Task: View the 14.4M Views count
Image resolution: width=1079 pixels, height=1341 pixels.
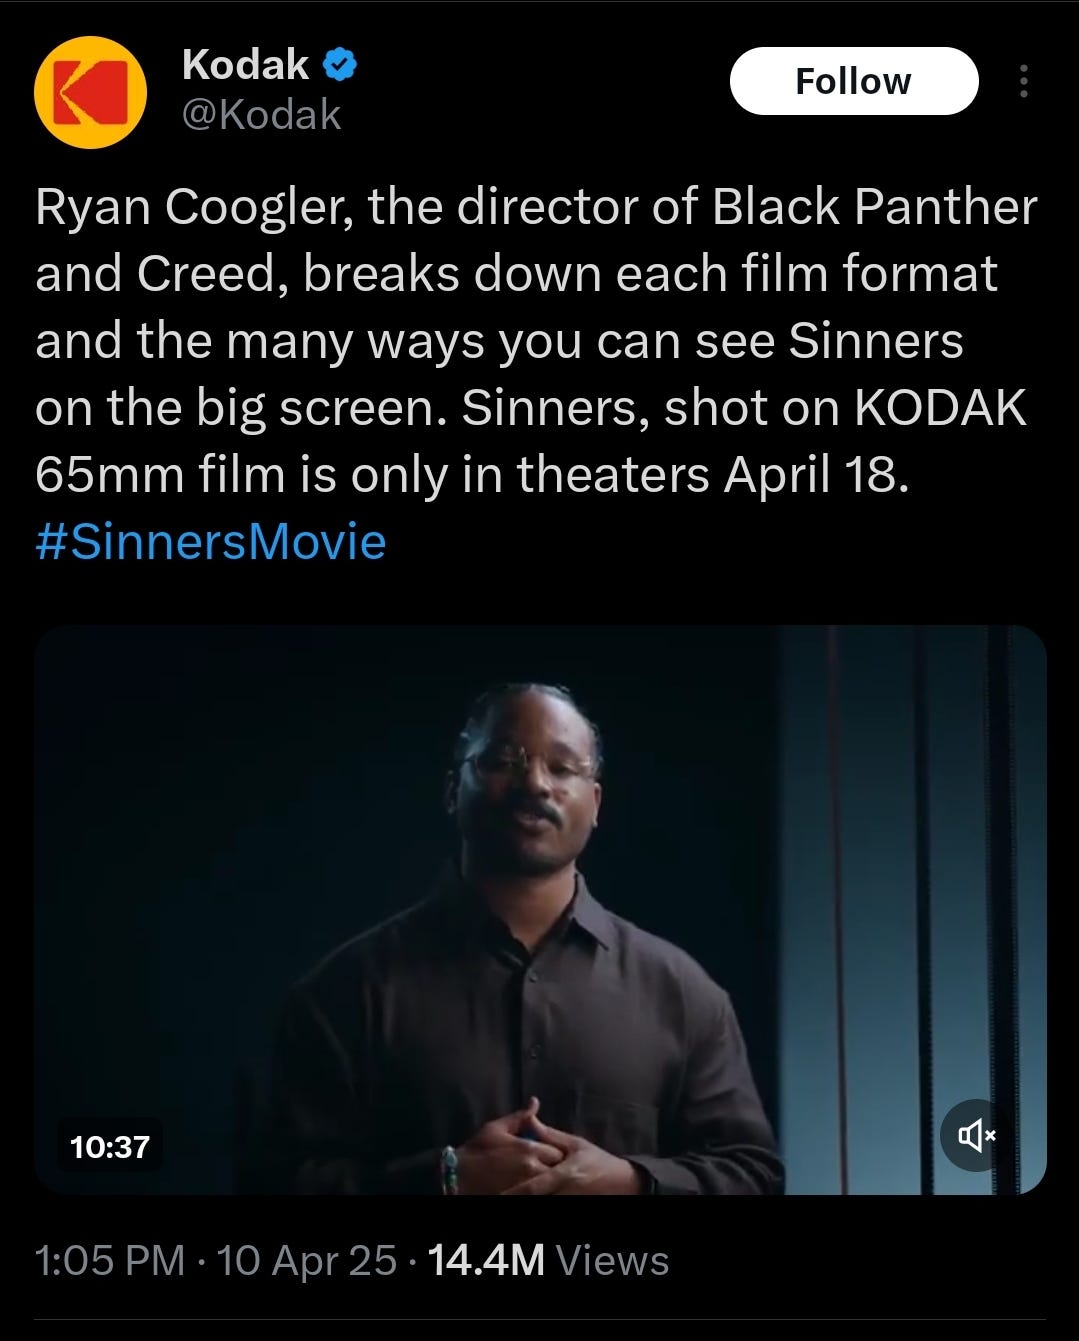Action: [x=548, y=1260]
